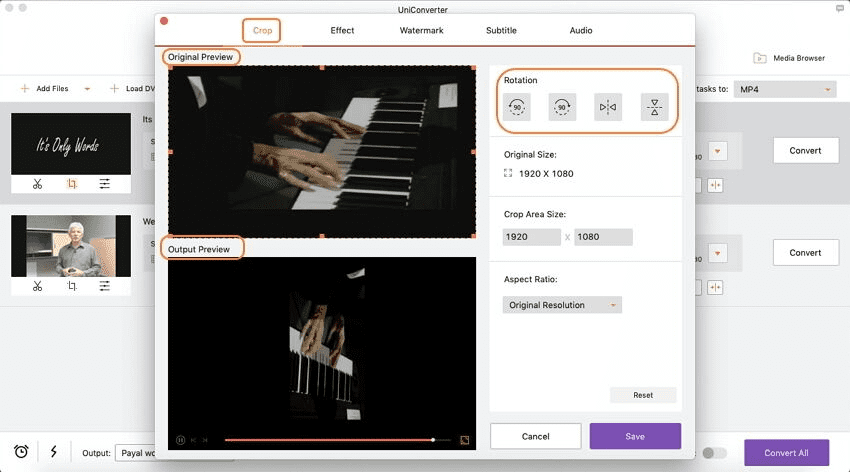Viewport: 850px width, 472px height.
Task: Open the Subtitle tab
Action: (501, 31)
